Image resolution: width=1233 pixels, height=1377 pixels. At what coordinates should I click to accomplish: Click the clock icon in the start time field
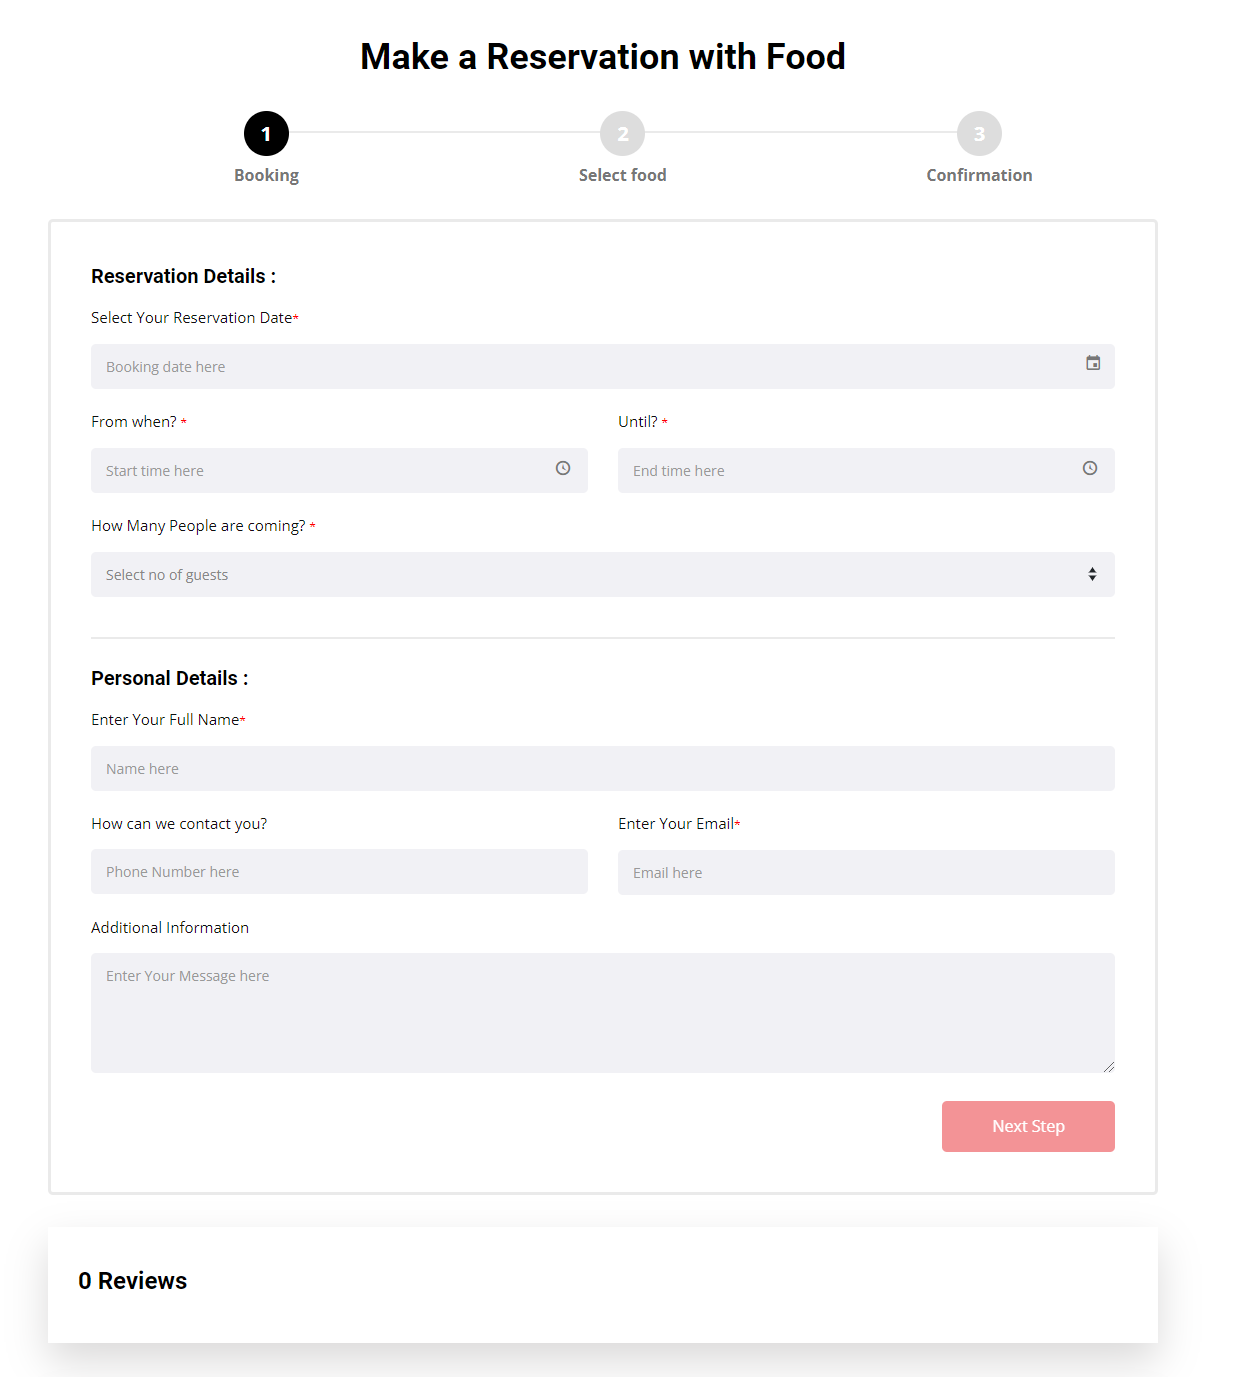(563, 468)
